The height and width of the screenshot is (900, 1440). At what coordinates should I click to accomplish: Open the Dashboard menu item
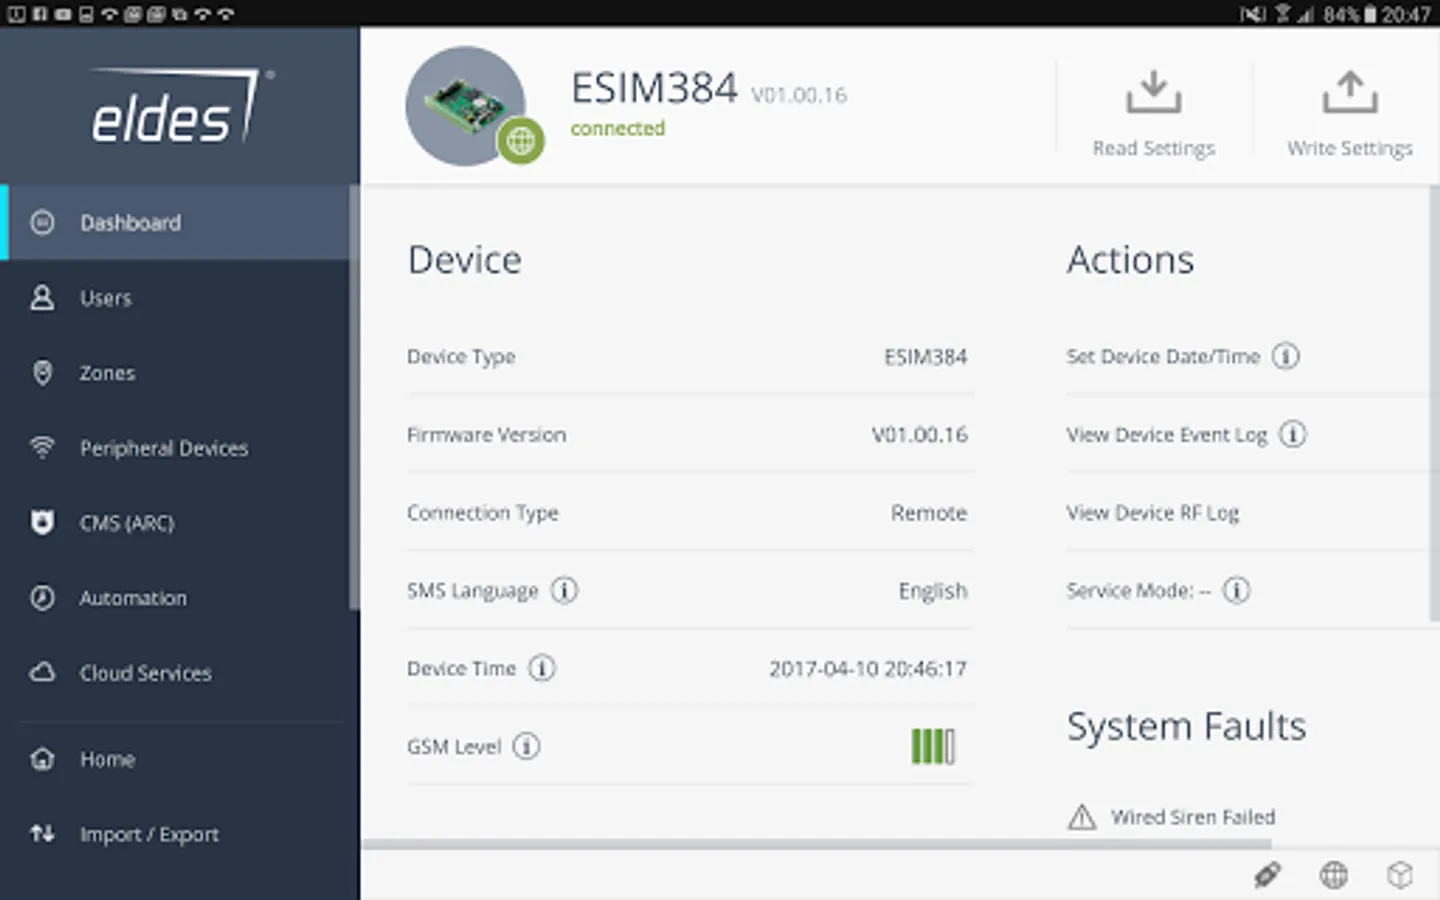point(180,222)
